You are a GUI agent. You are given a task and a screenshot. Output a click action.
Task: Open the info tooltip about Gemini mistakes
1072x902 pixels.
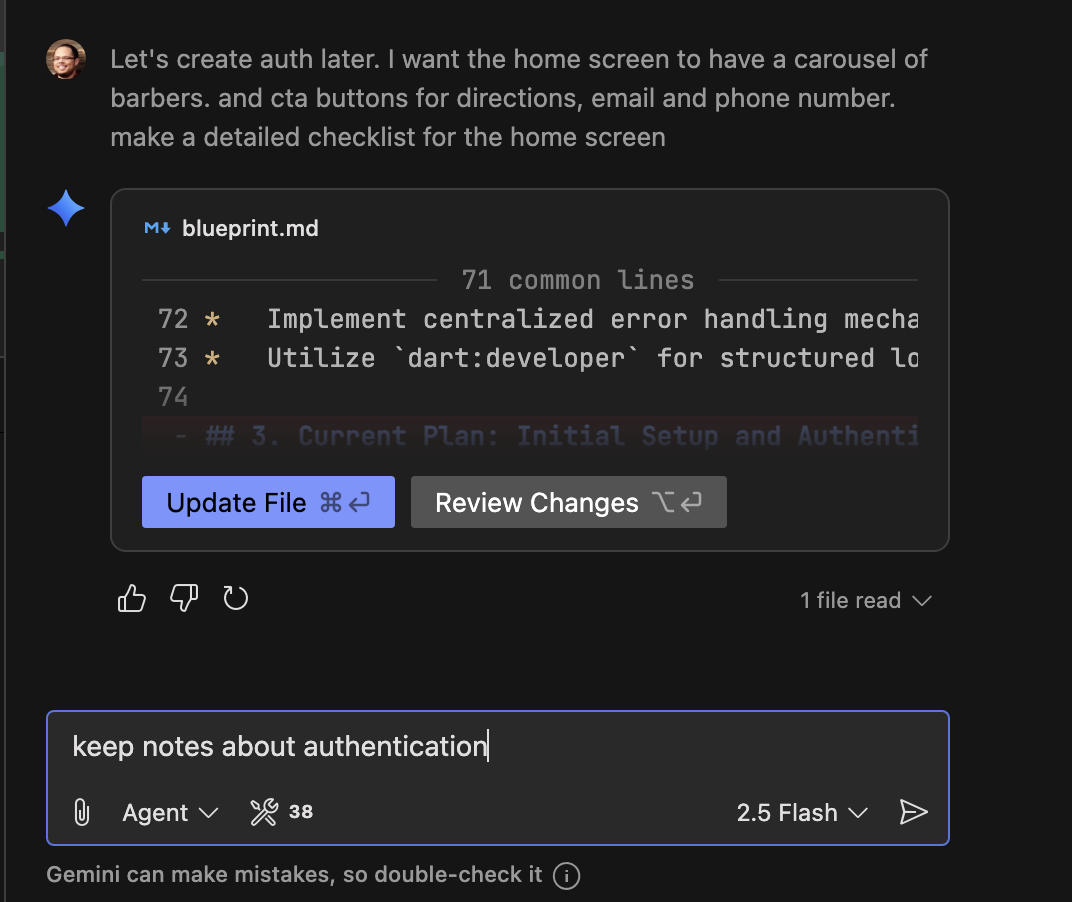[566, 875]
